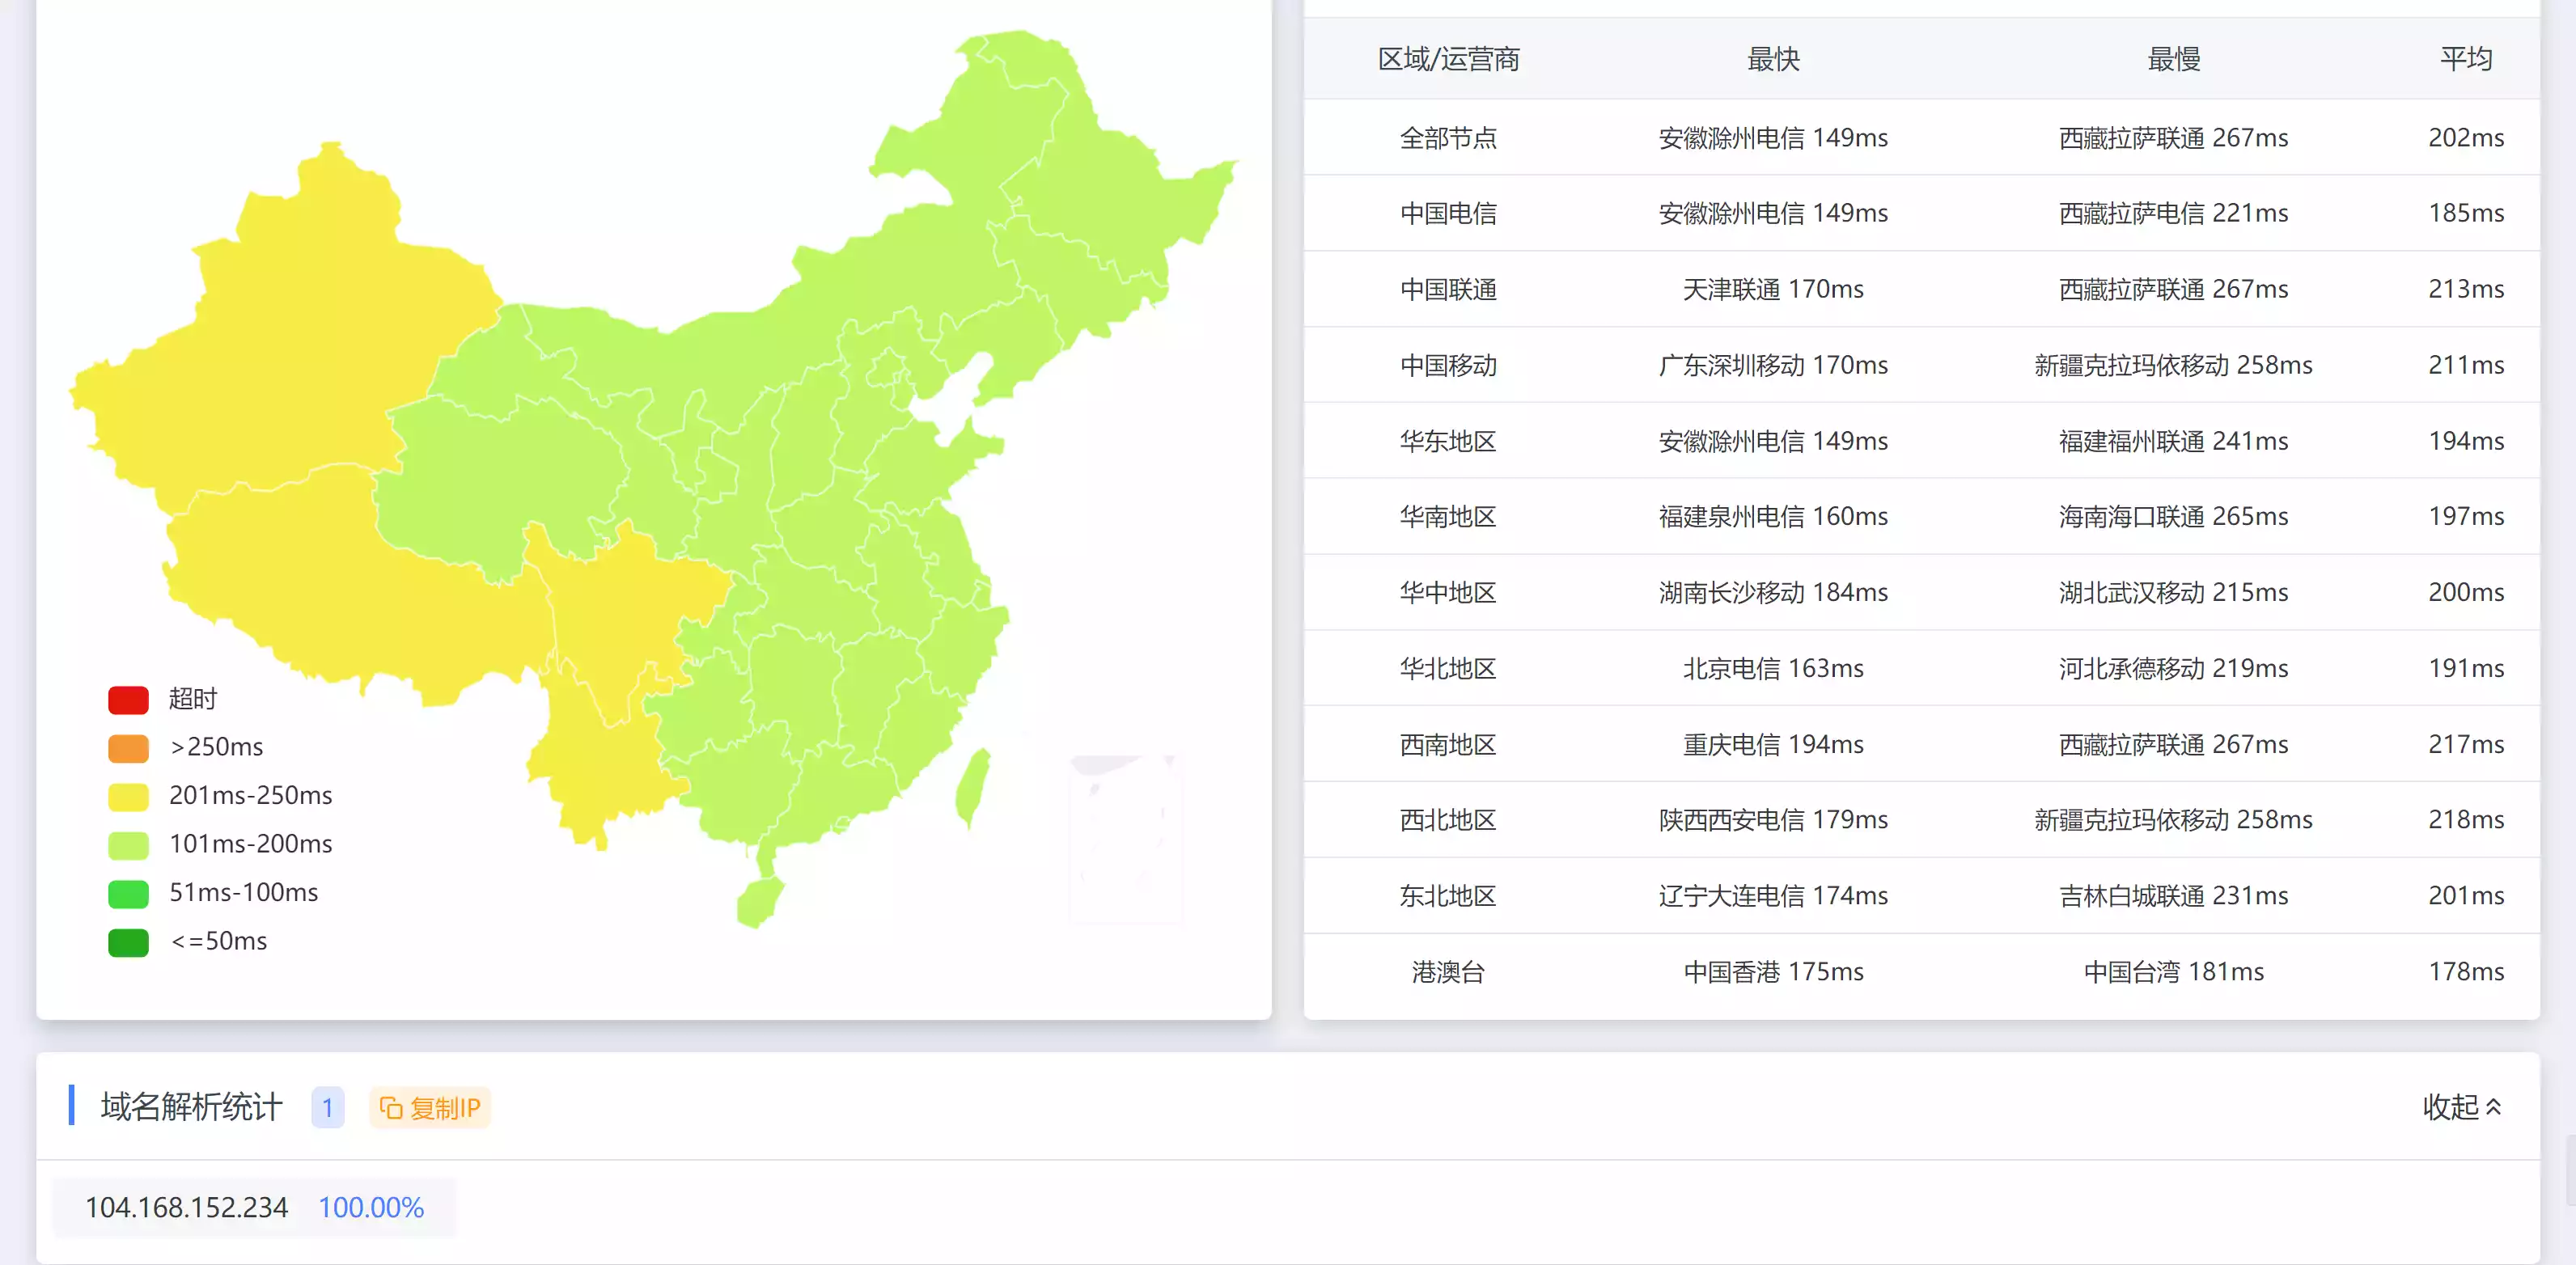Click Hainan island on the map
This screenshot has width=2576, height=1265.
click(x=760, y=902)
